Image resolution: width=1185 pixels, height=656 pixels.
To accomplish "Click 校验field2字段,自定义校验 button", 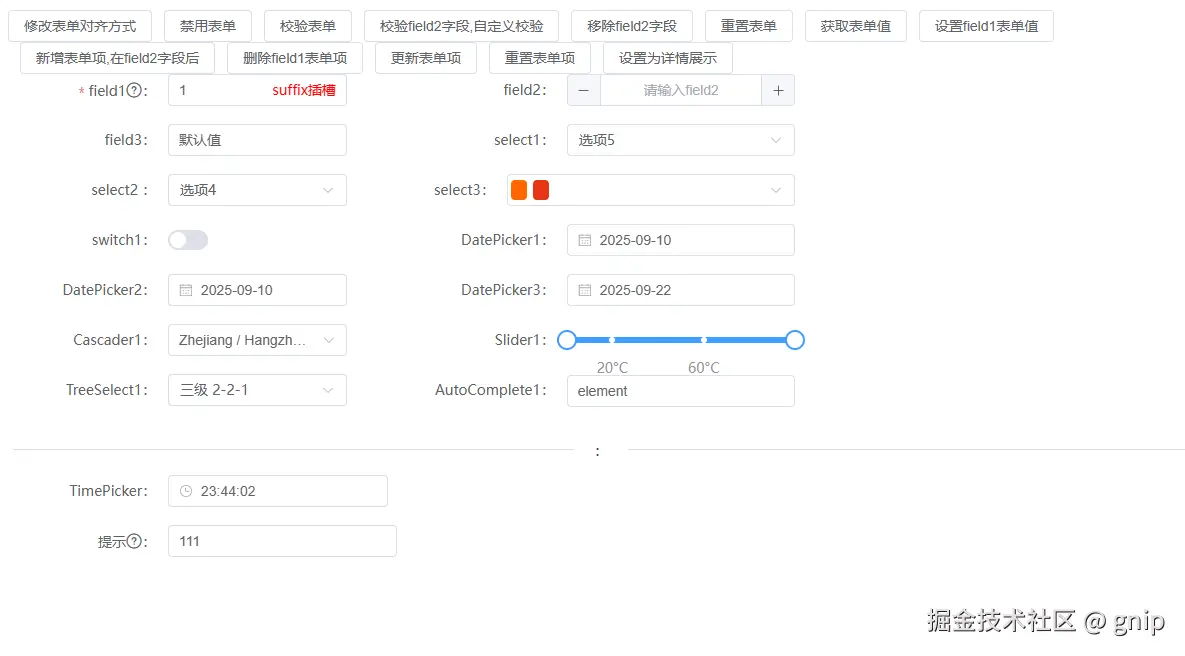I will click(x=461, y=26).
